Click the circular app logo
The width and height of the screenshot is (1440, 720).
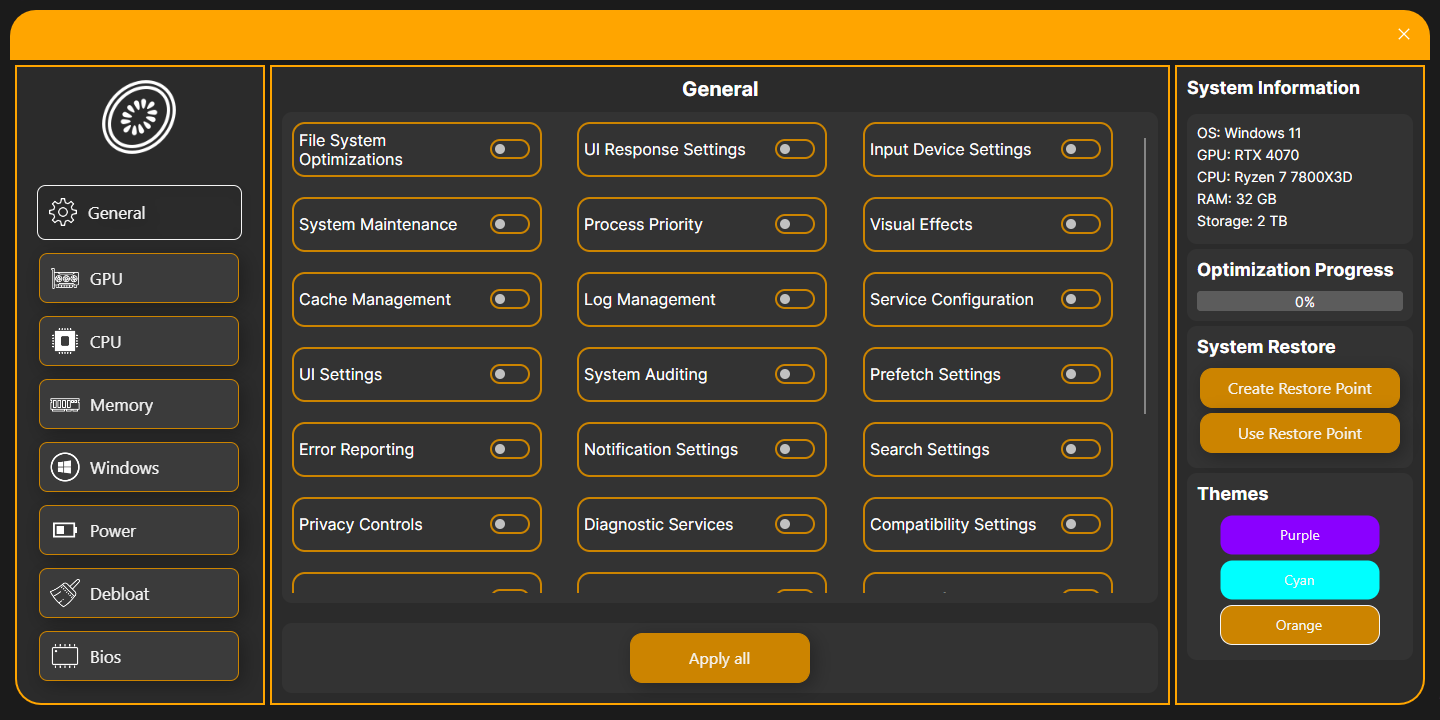(x=139, y=117)
